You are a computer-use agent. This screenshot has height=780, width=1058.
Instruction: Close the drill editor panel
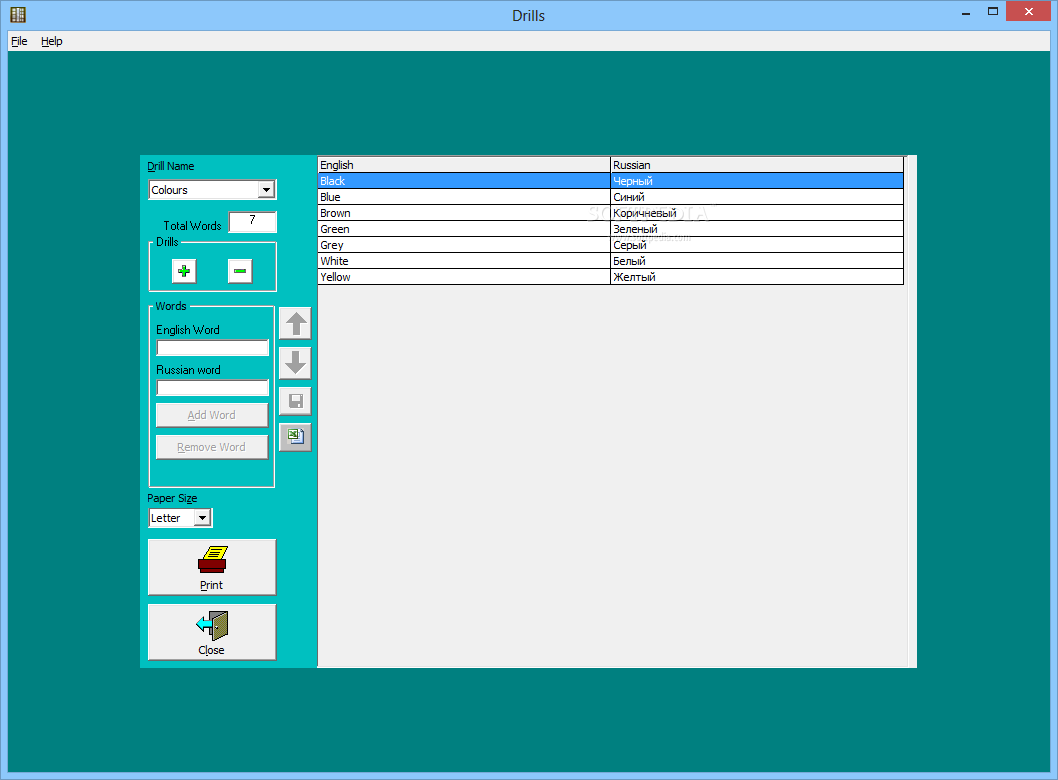point(212,632)
